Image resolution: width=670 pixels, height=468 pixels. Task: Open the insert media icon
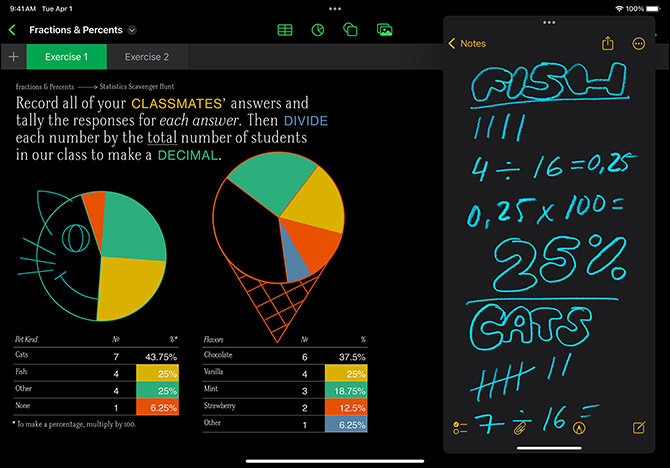click(384, 30)
